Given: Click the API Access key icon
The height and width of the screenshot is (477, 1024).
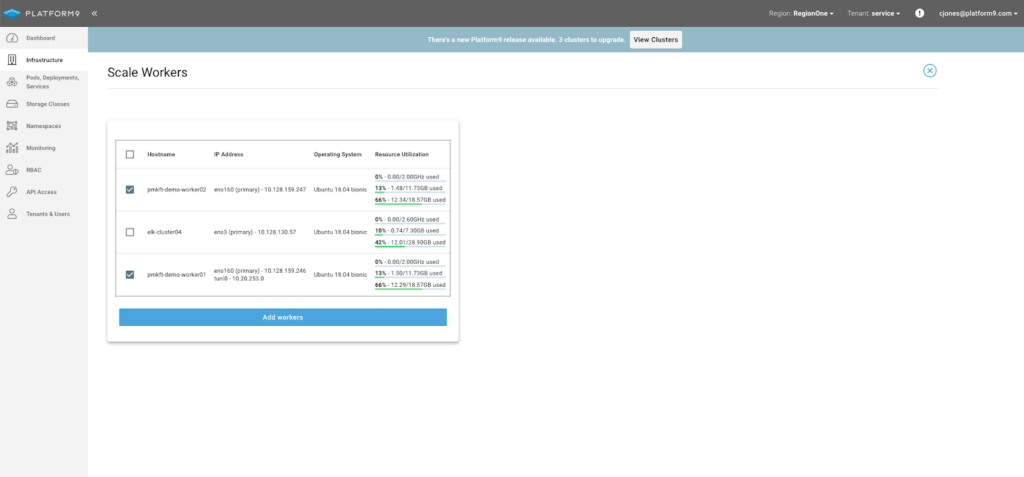Looking at the screenshot, I should click(x=12, y=192).
